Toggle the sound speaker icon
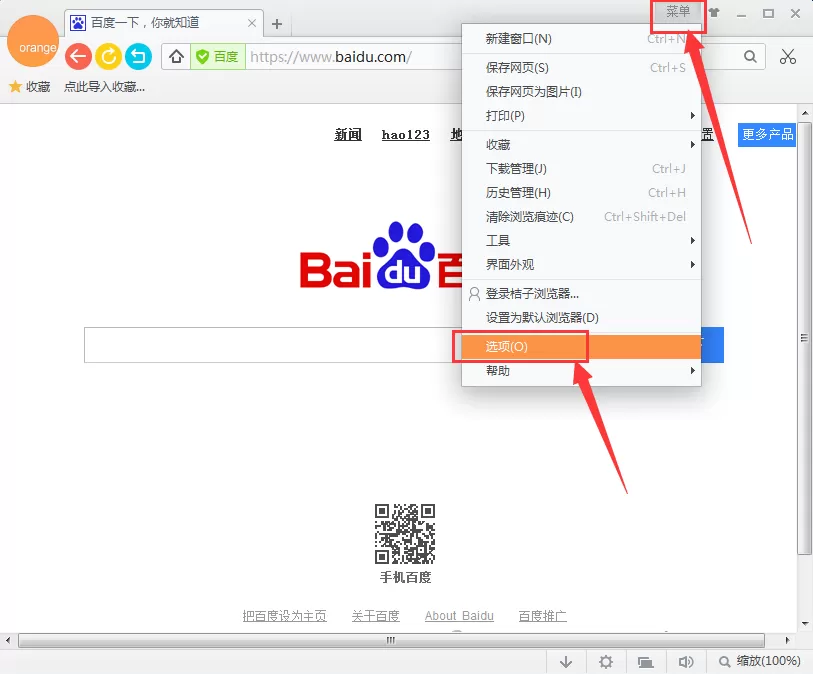813x674 pixels. 685,662
